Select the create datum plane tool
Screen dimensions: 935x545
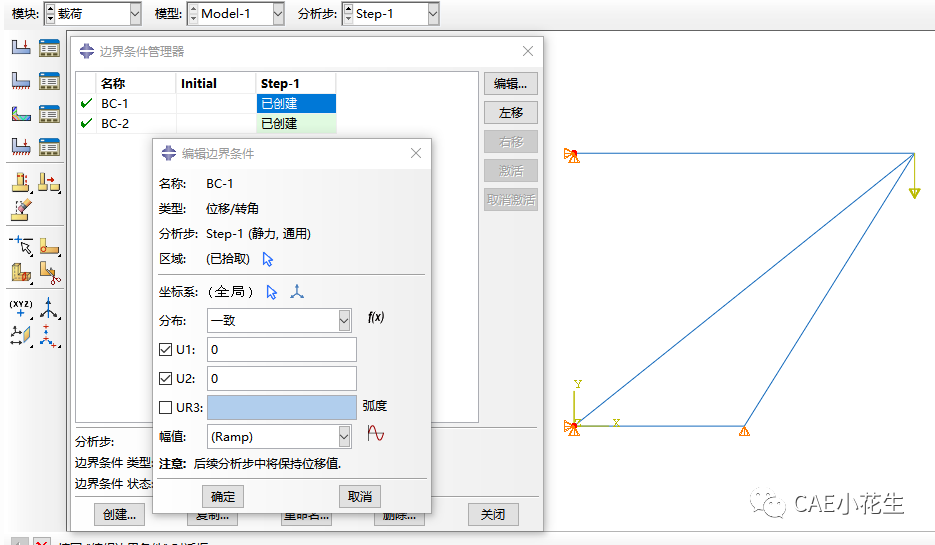pyautogui.click(x=21, y=336)
